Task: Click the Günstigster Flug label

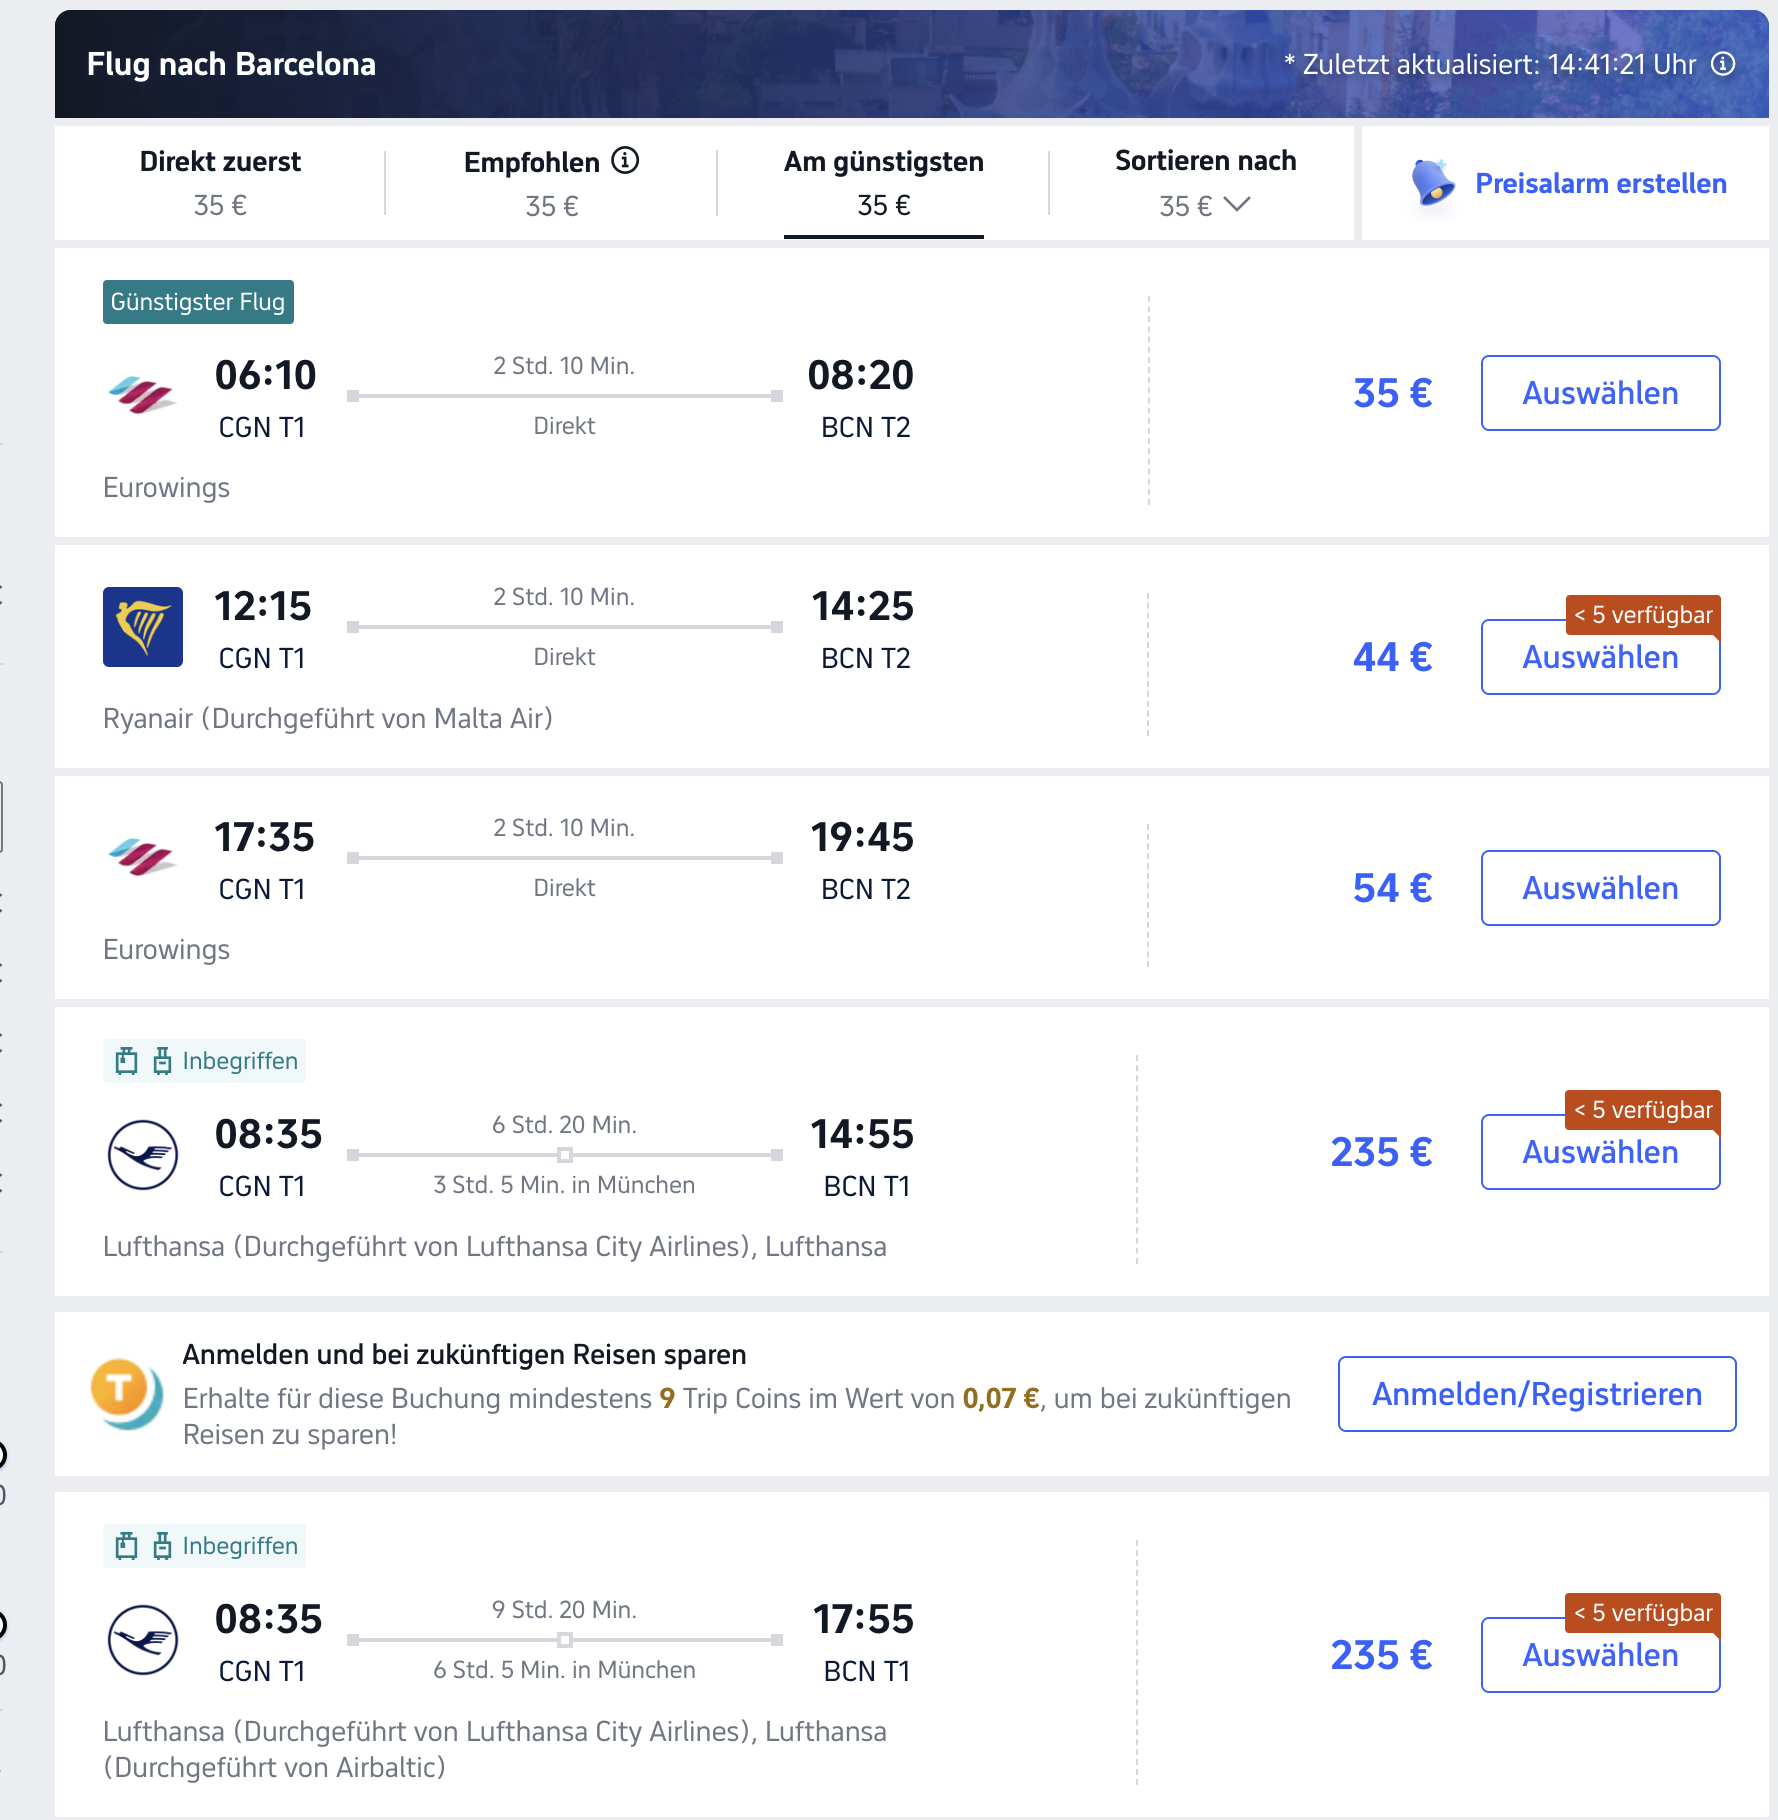Action: pos(198,302)
